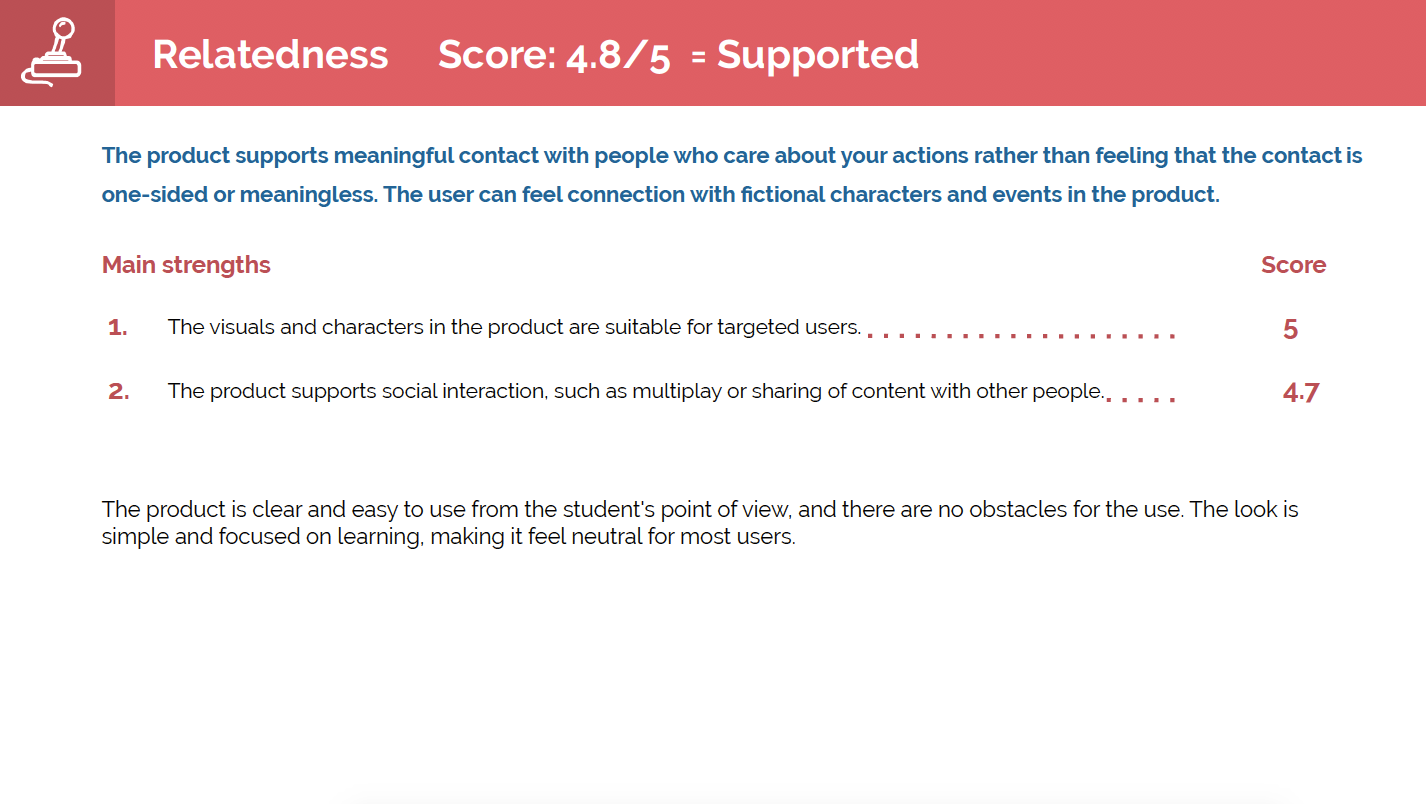Click the line 'simple and focused on learning'
Screen dimensions: 1426x804
(x=448, y=537)
